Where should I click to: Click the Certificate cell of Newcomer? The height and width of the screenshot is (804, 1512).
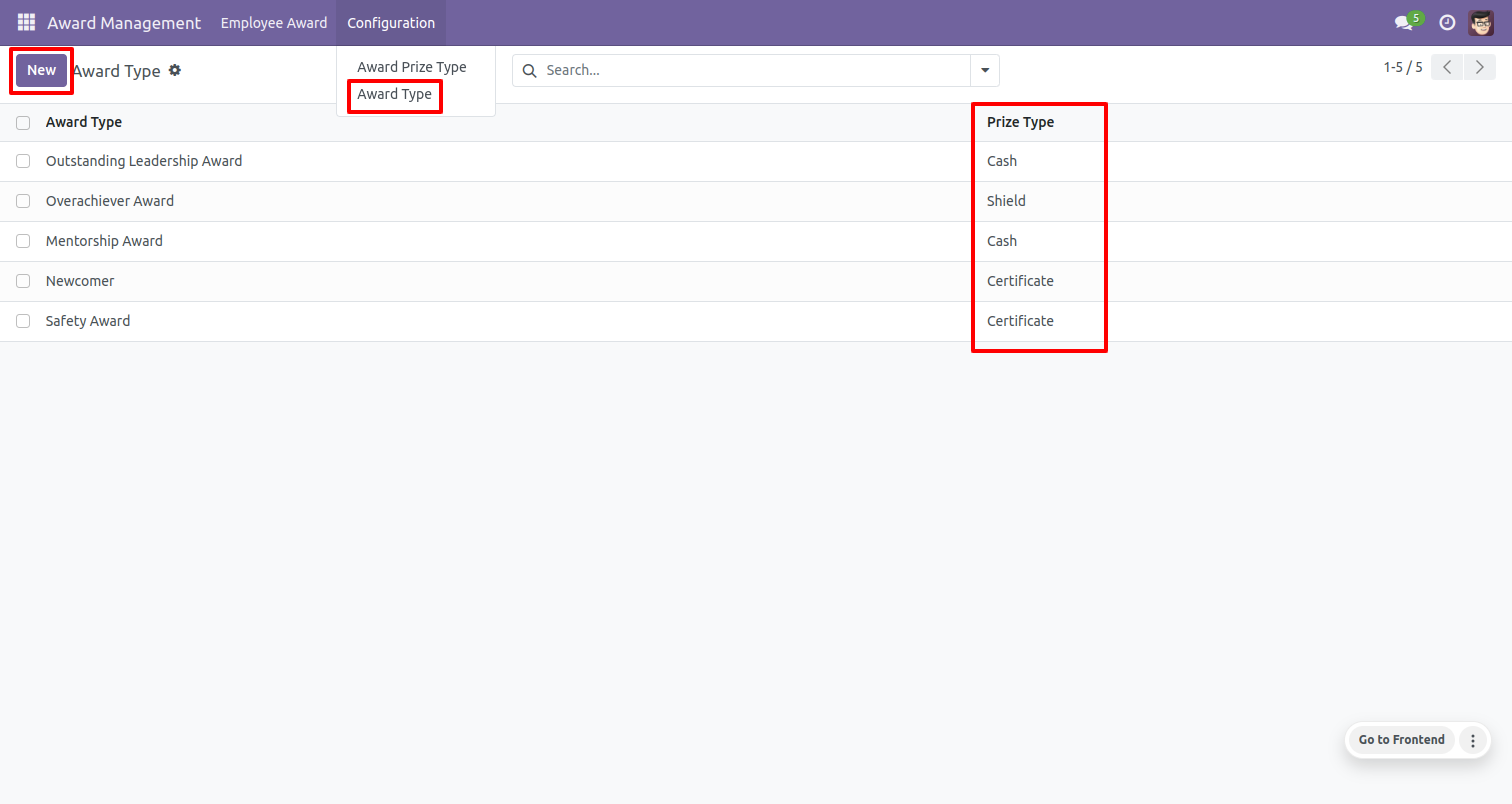(1020, 281)
